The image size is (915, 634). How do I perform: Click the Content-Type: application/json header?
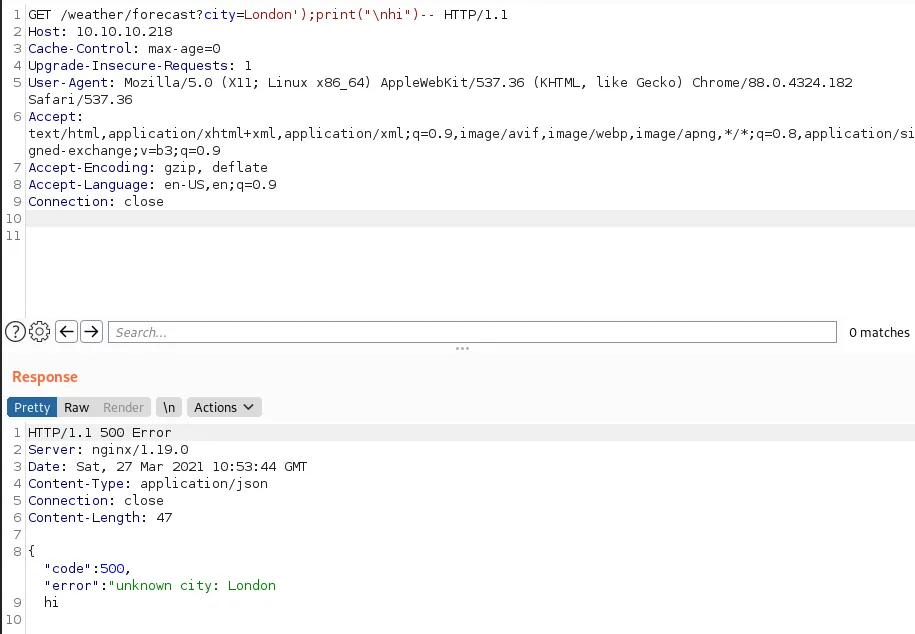148,483
